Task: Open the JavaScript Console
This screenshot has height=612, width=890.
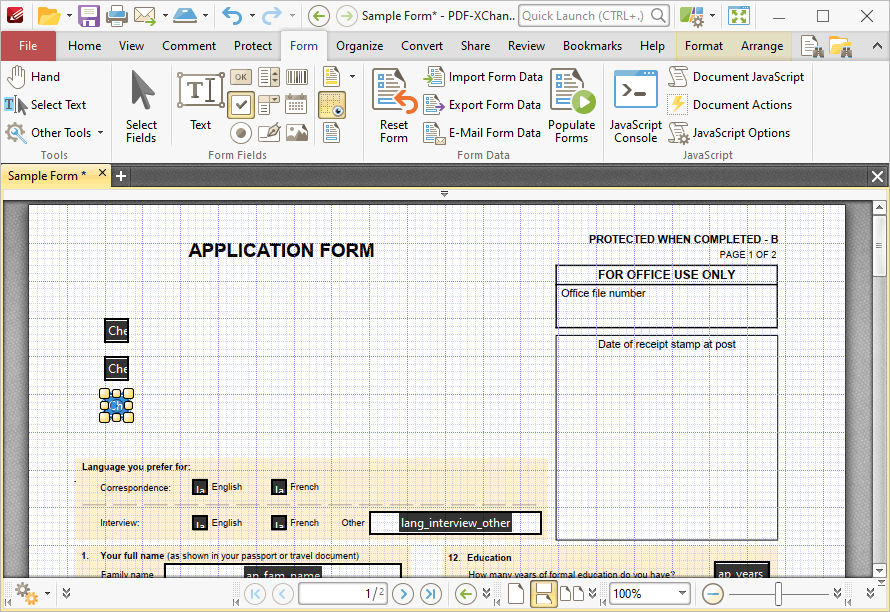Action: pyautogui.click(x=636, y=107)
